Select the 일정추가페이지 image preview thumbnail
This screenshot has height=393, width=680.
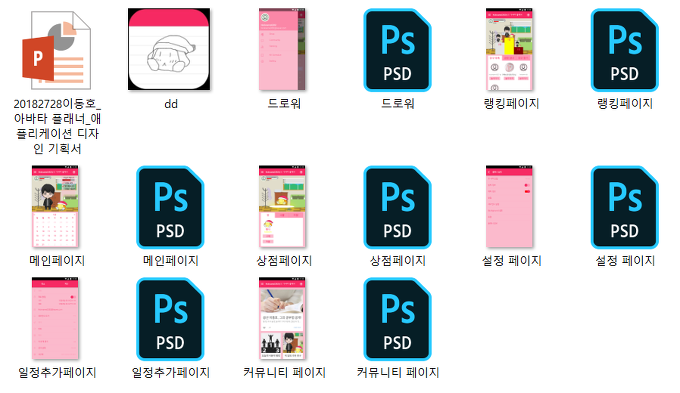[55, 318]
